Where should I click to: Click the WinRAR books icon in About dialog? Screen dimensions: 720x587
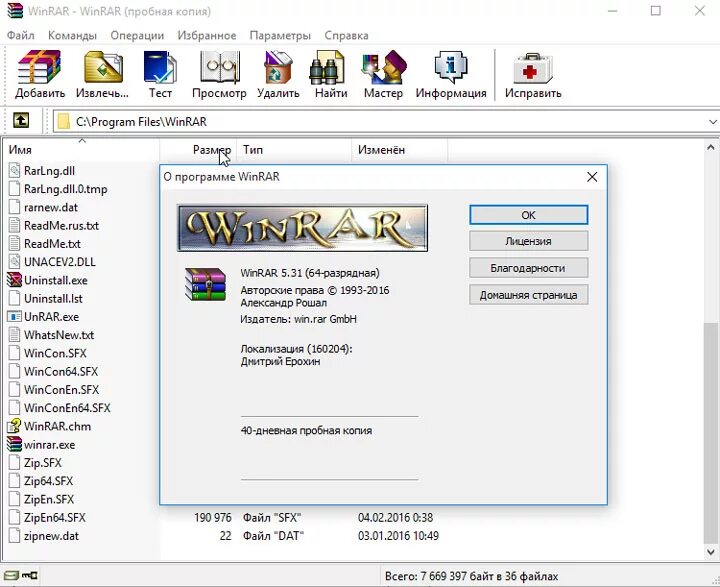coord(205,284)
